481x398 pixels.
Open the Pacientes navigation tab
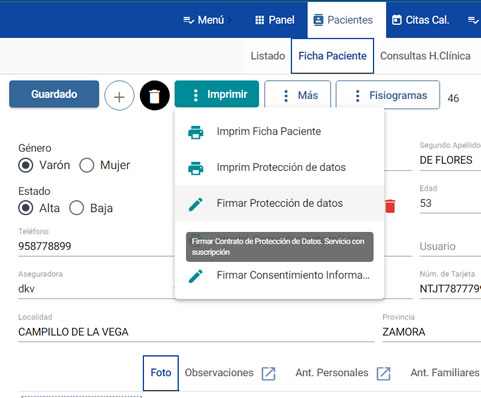[x=347, y=20]
